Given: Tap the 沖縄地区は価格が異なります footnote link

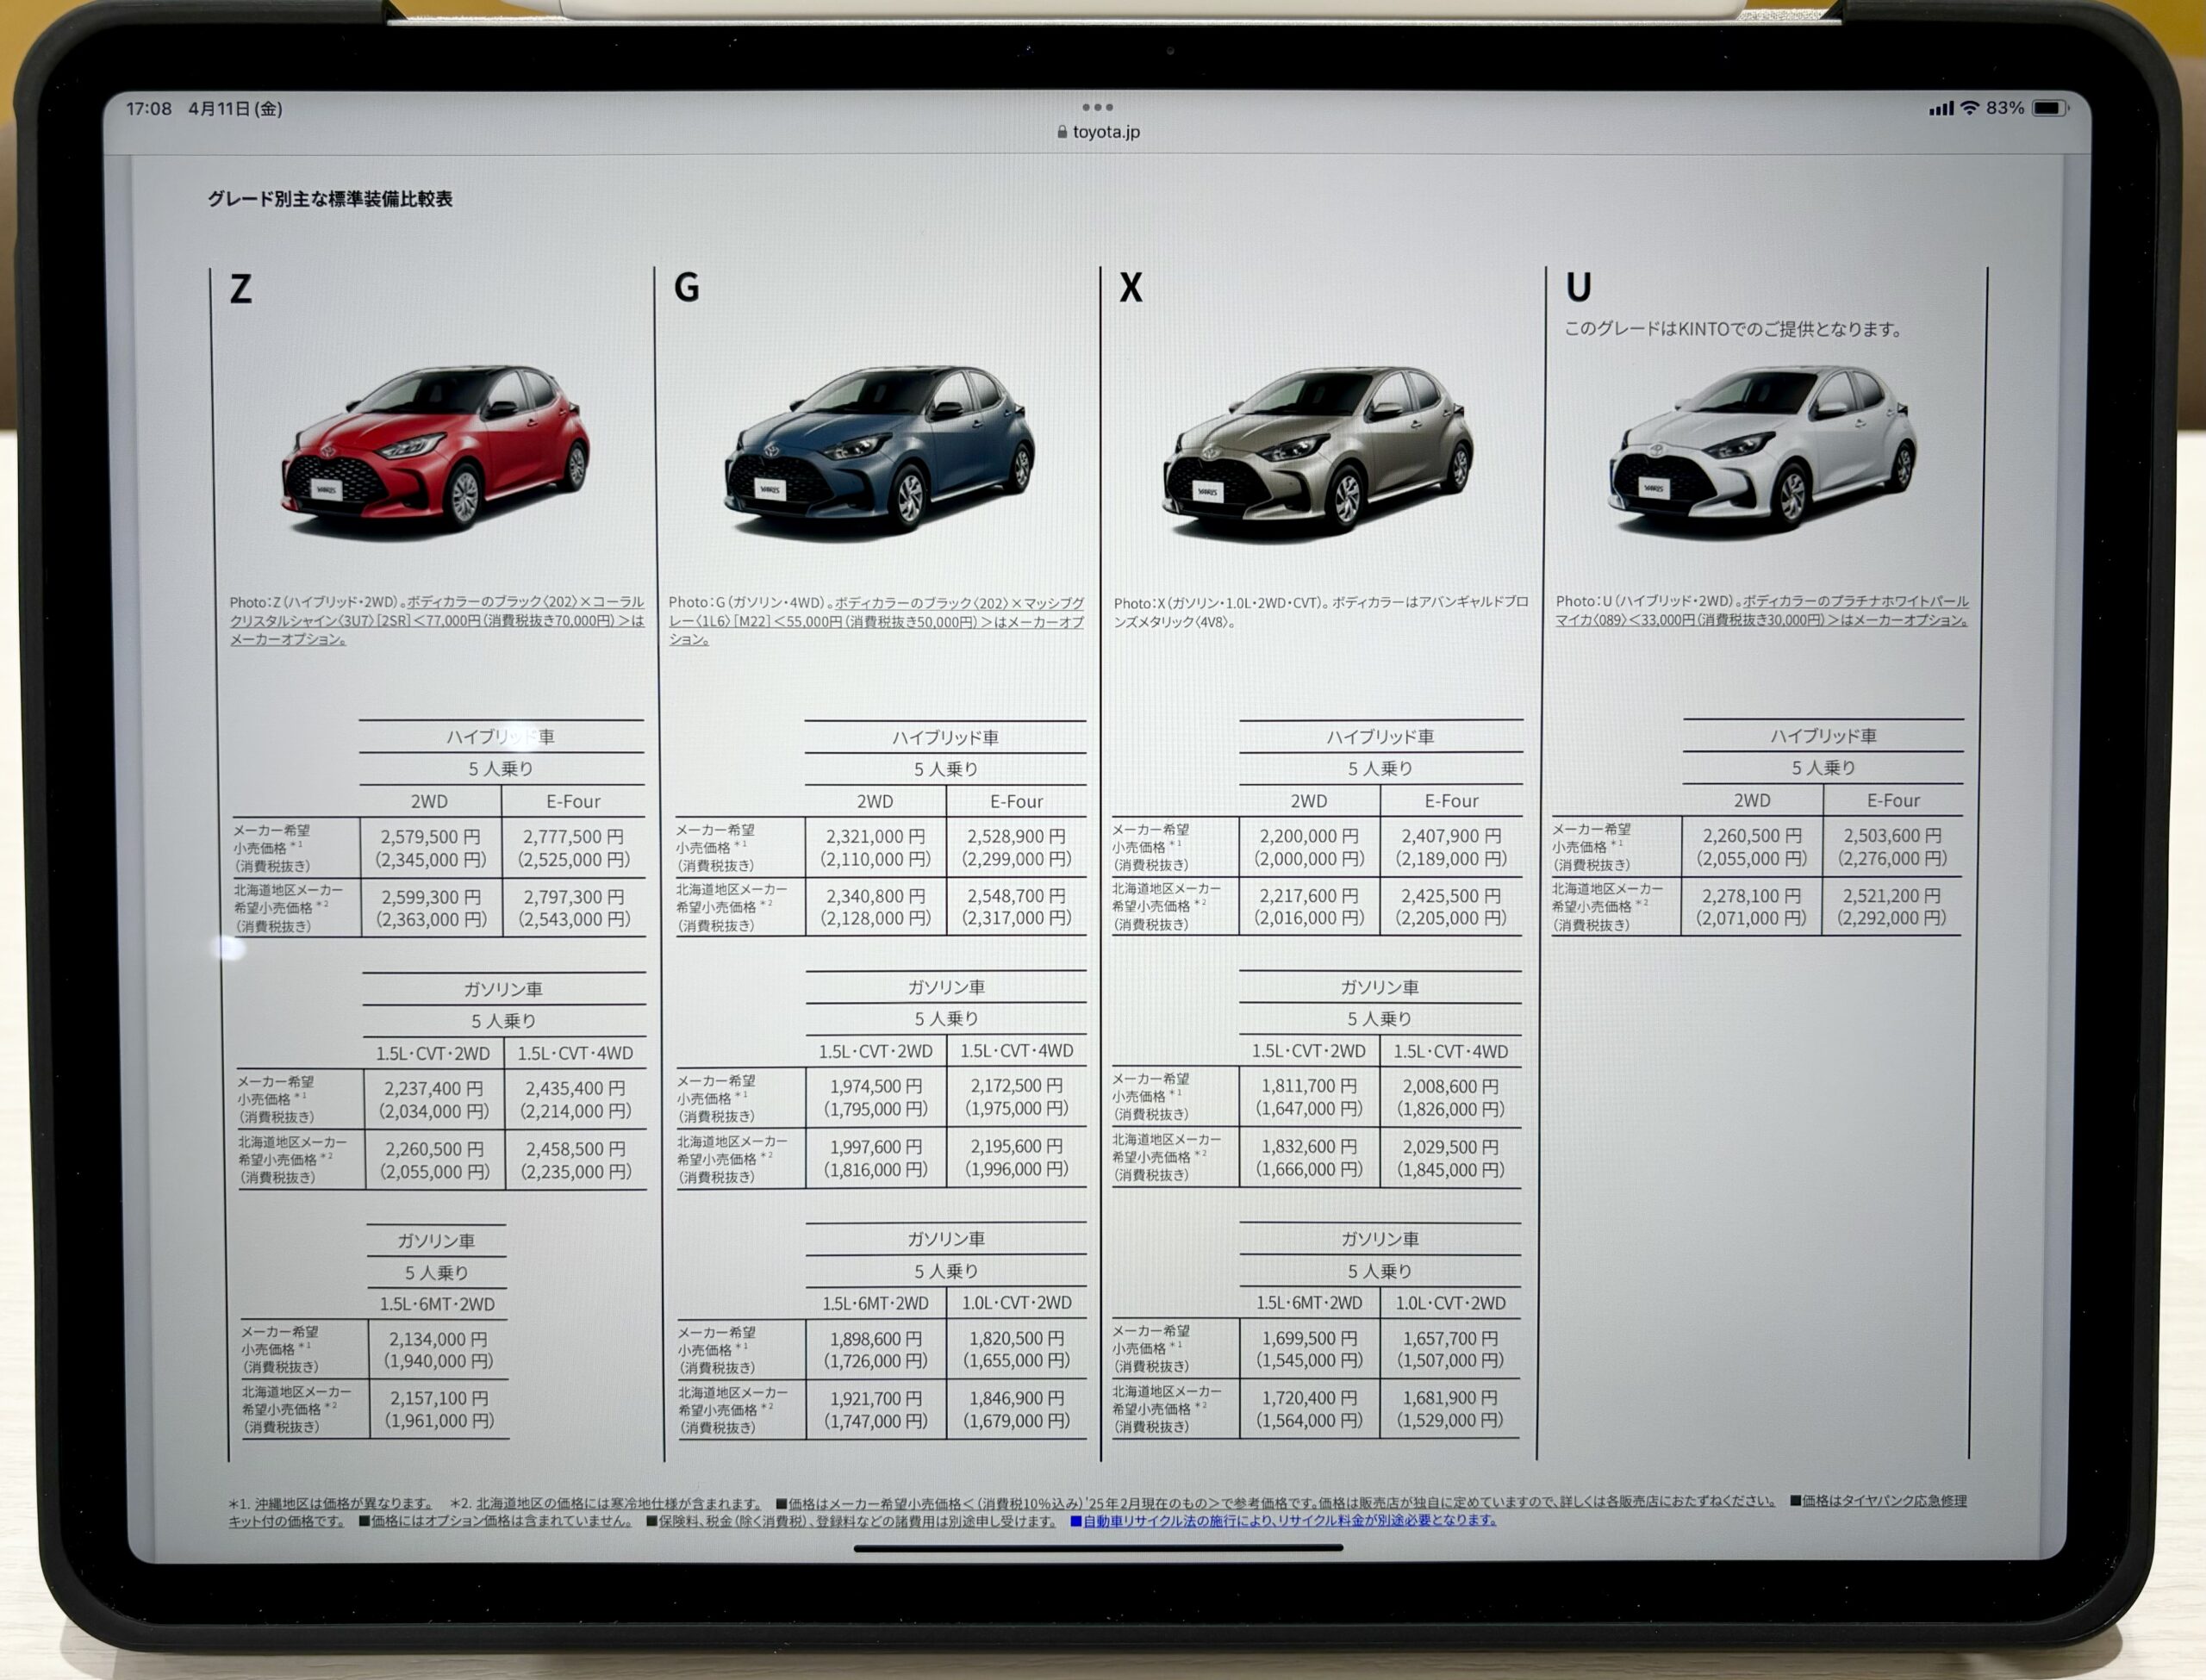Looking at the screenshot, I should tap(343, 1503).
